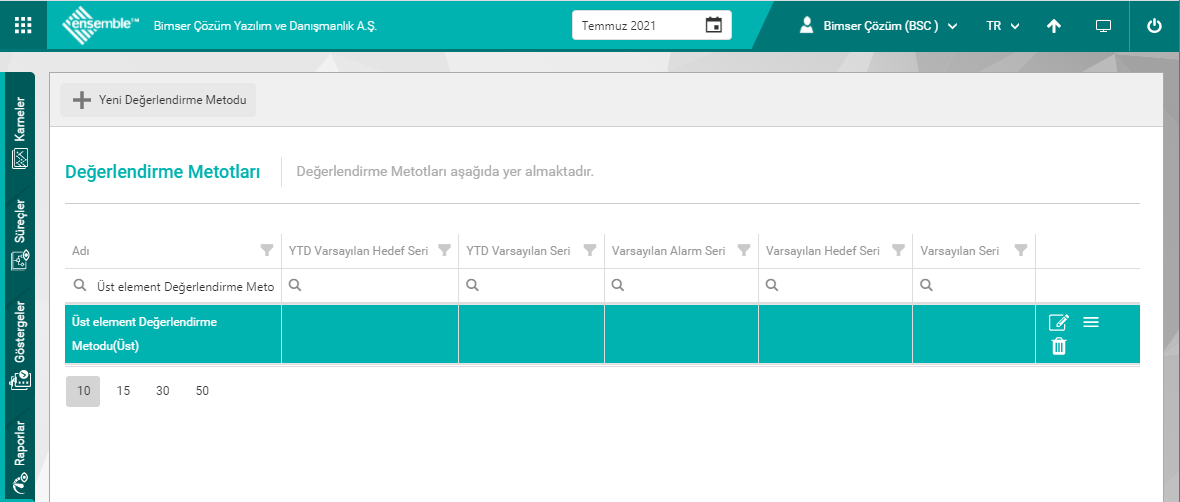Set page size to 15

pyautogui.click(x=123, y=391)
